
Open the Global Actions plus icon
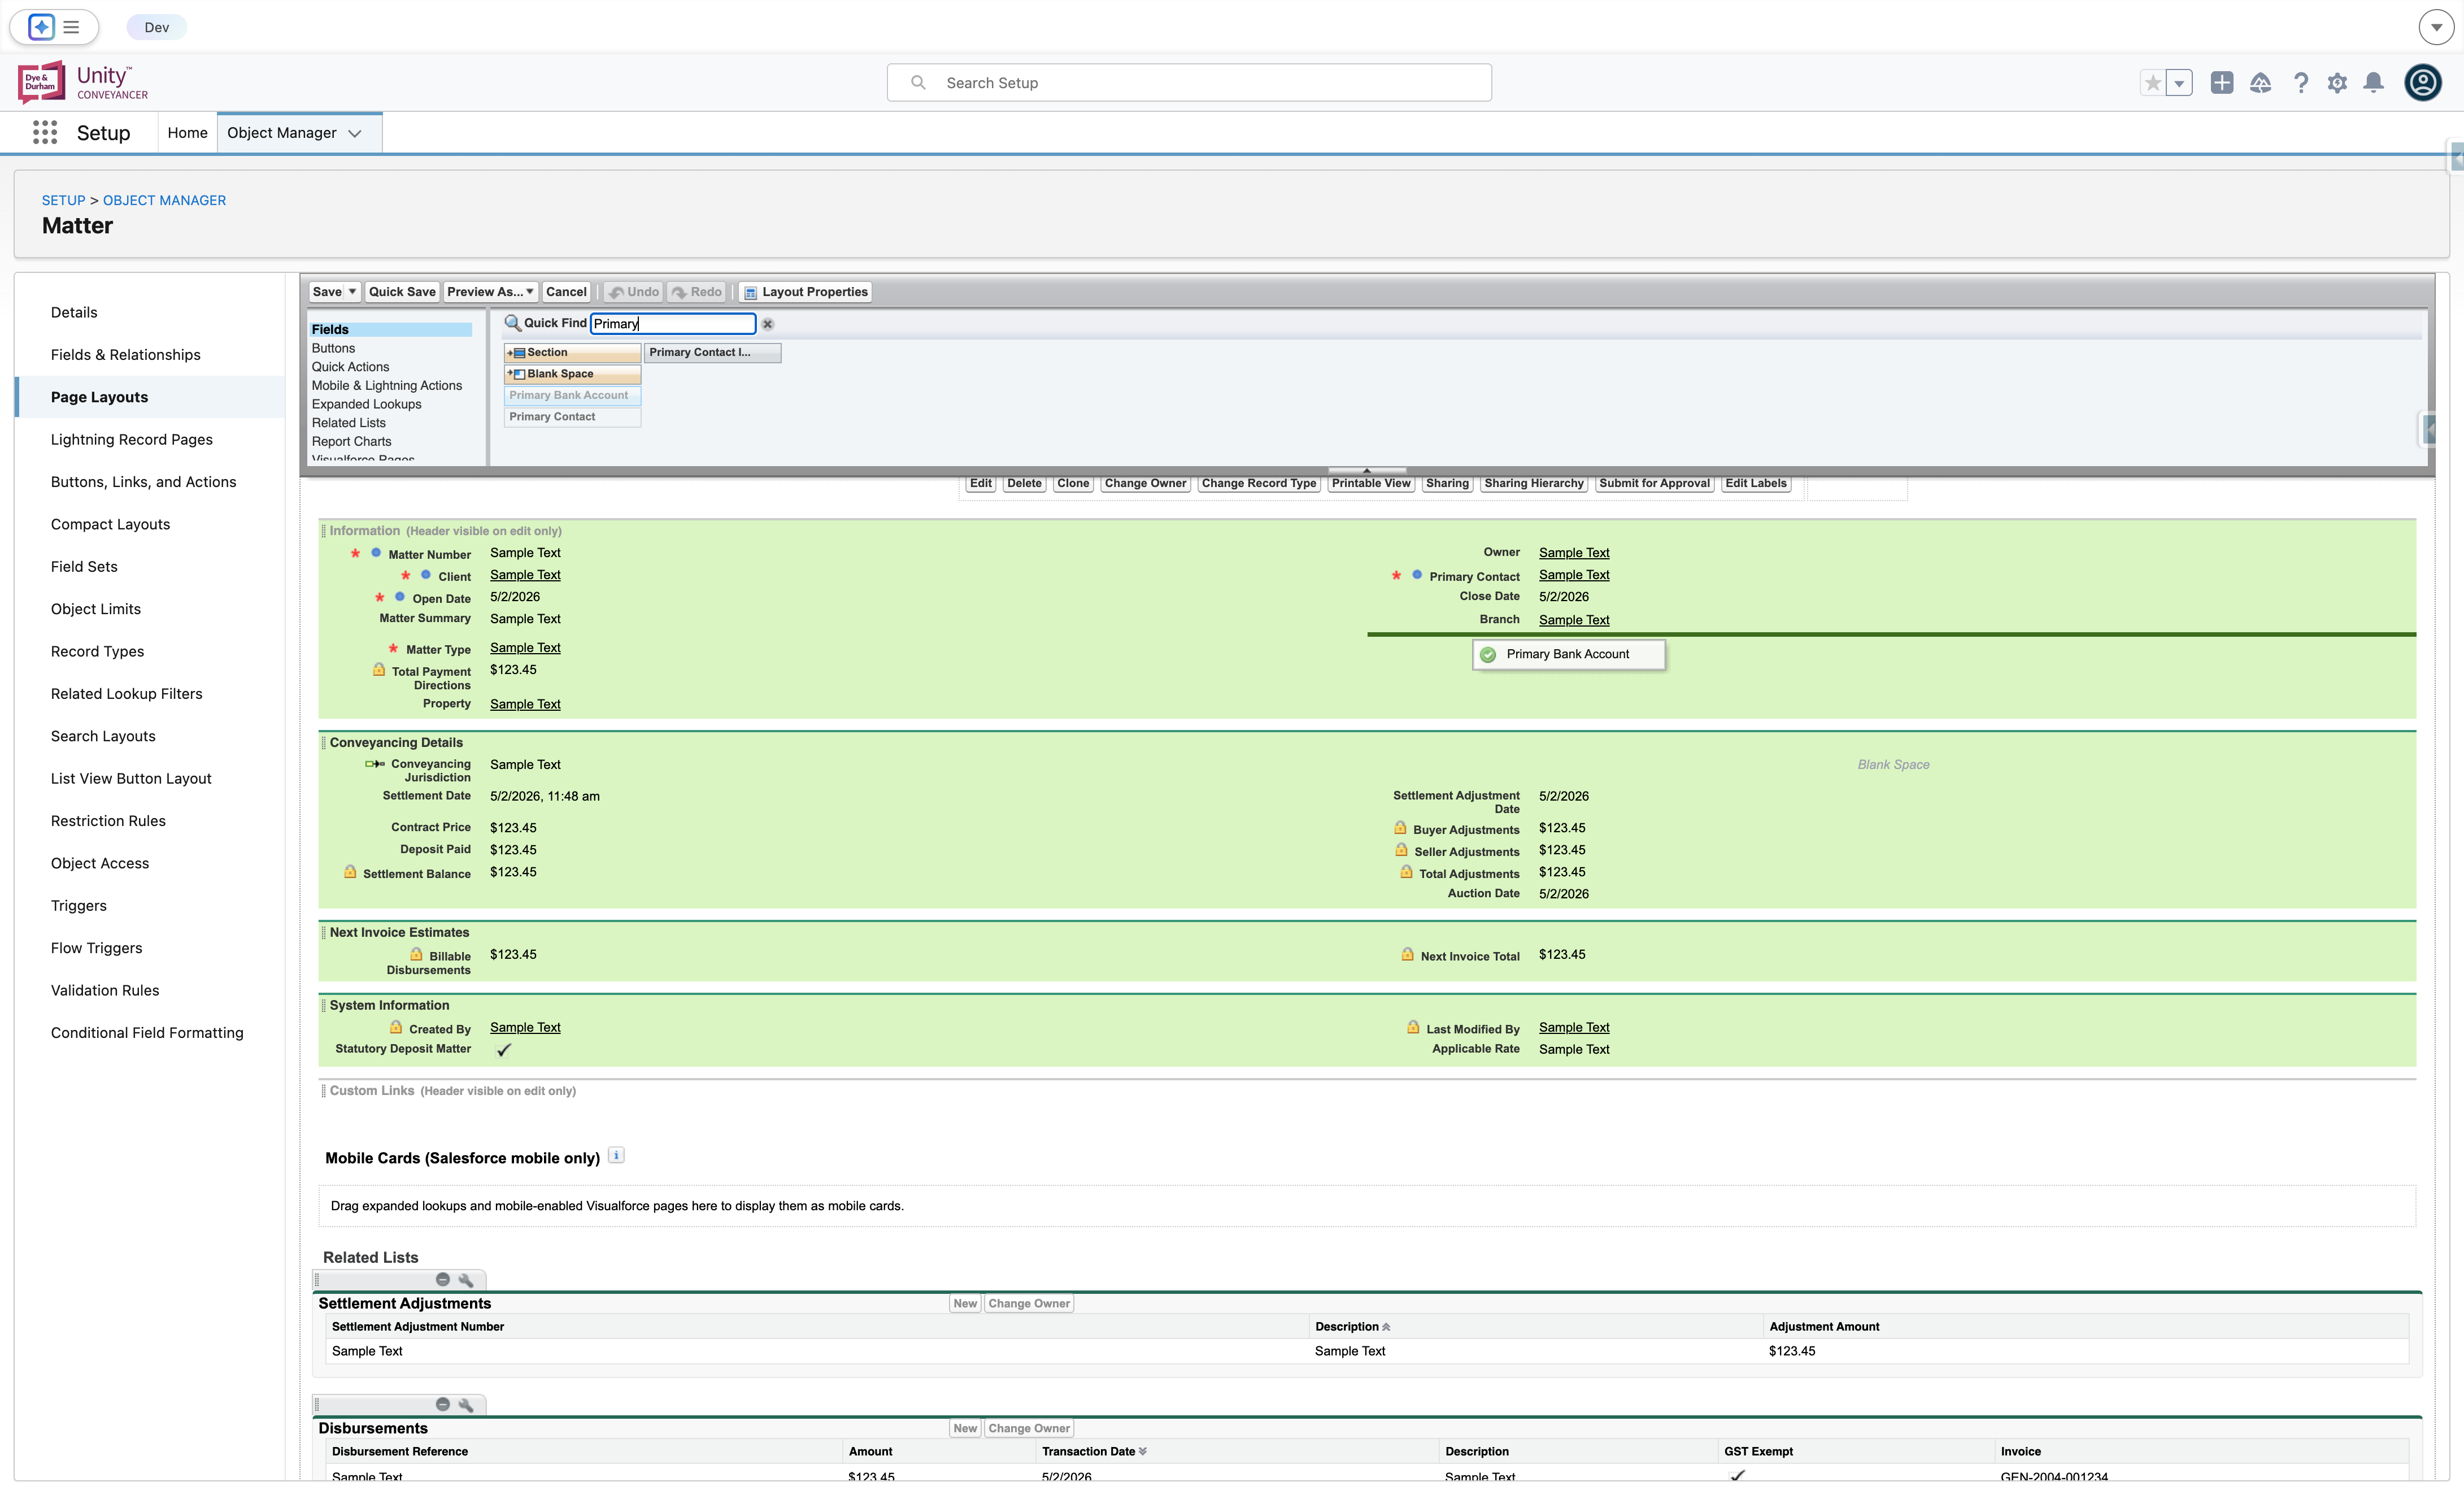[2221, 83]
